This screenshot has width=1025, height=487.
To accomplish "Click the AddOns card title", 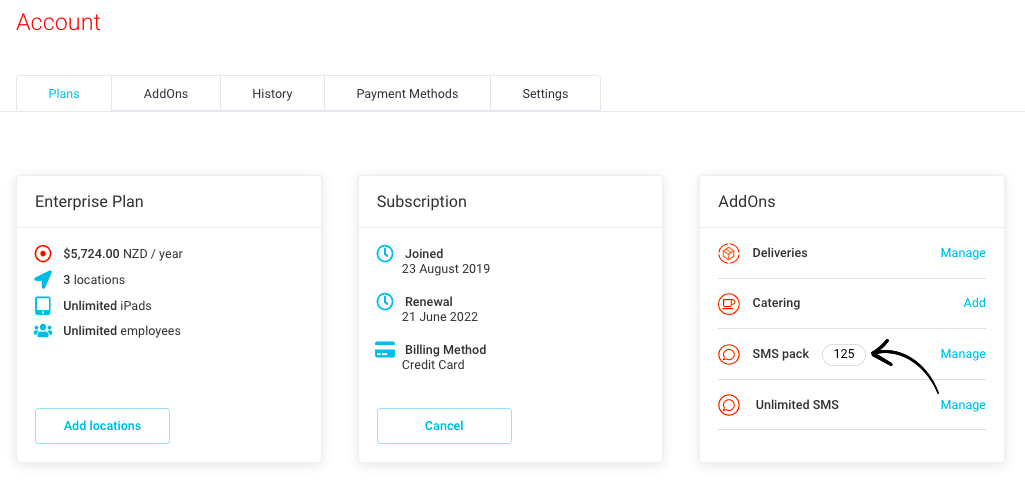I will [747, 201].
